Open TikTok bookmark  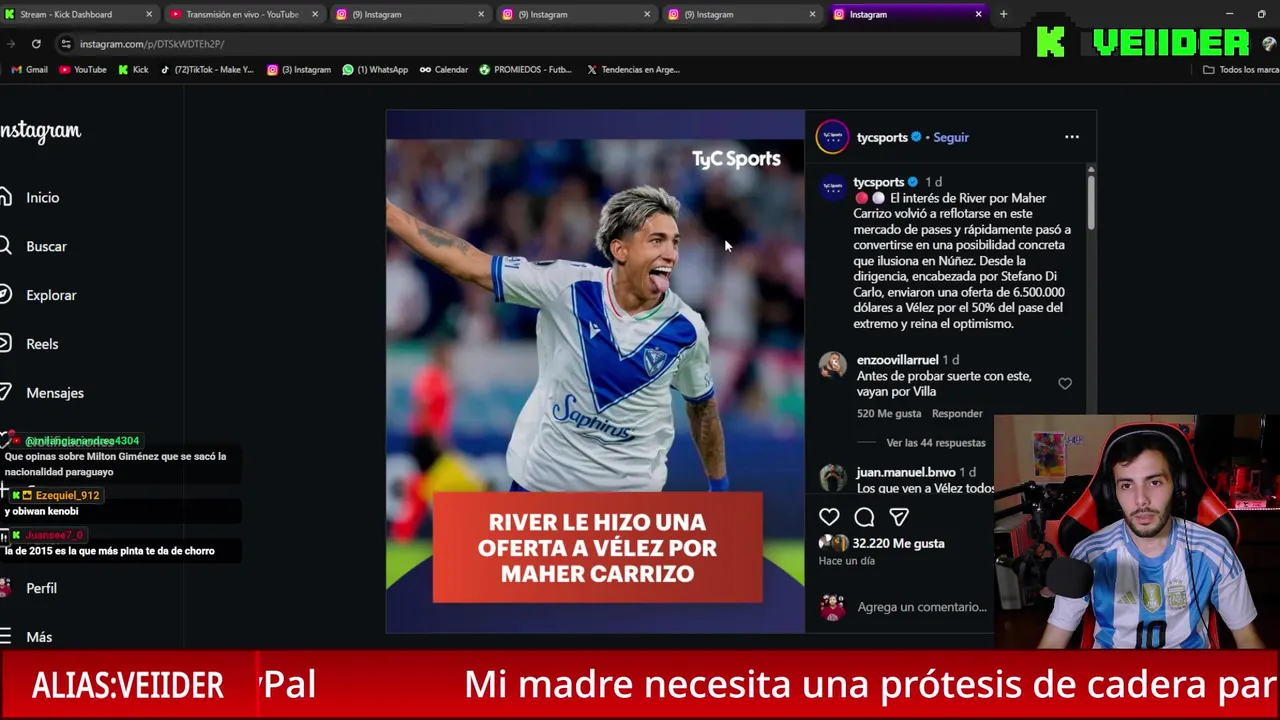click(x=207, y=70)
